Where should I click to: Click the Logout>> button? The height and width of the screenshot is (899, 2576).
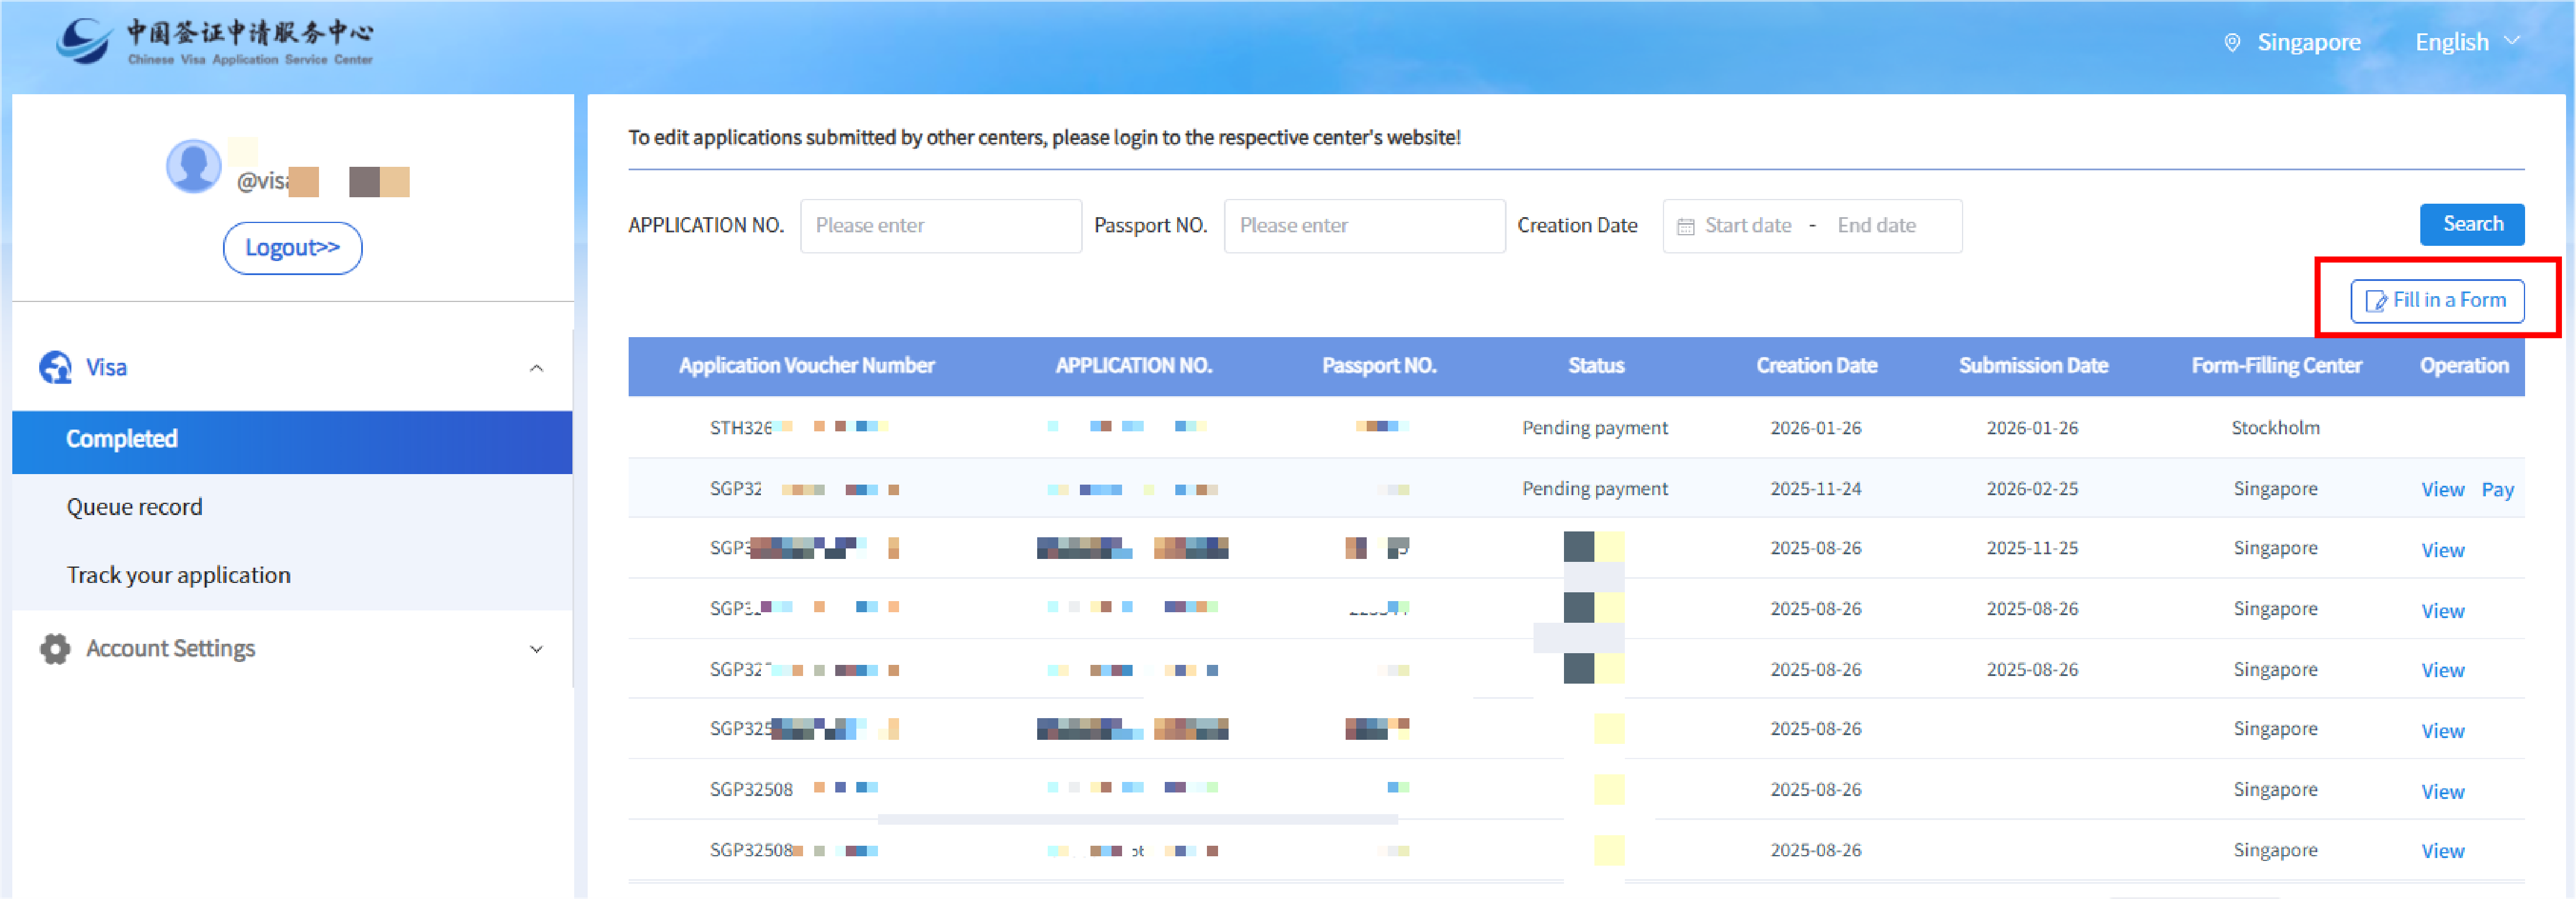pyautogui.click(x=292, y=248)
